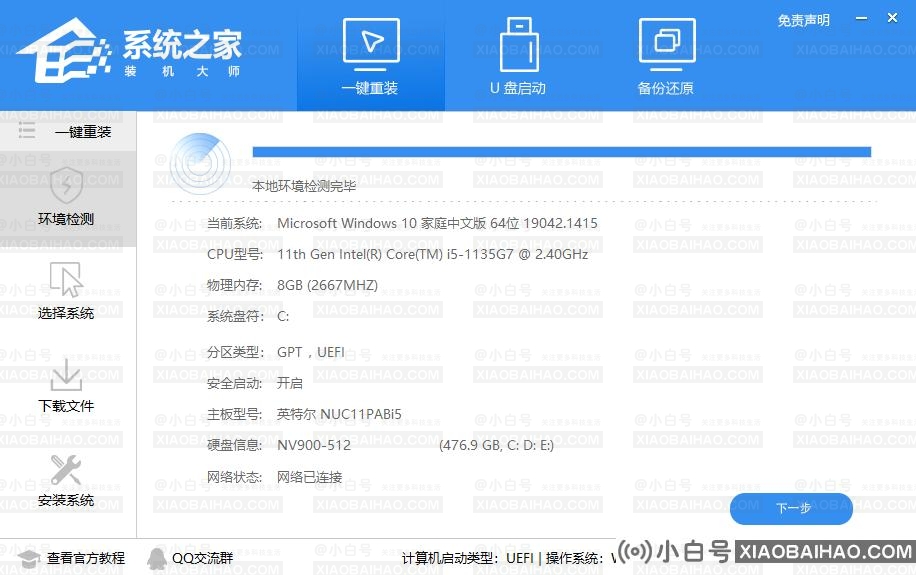Click the (476.9 GB, C: D: E:) disk size text

coord(497,445)
